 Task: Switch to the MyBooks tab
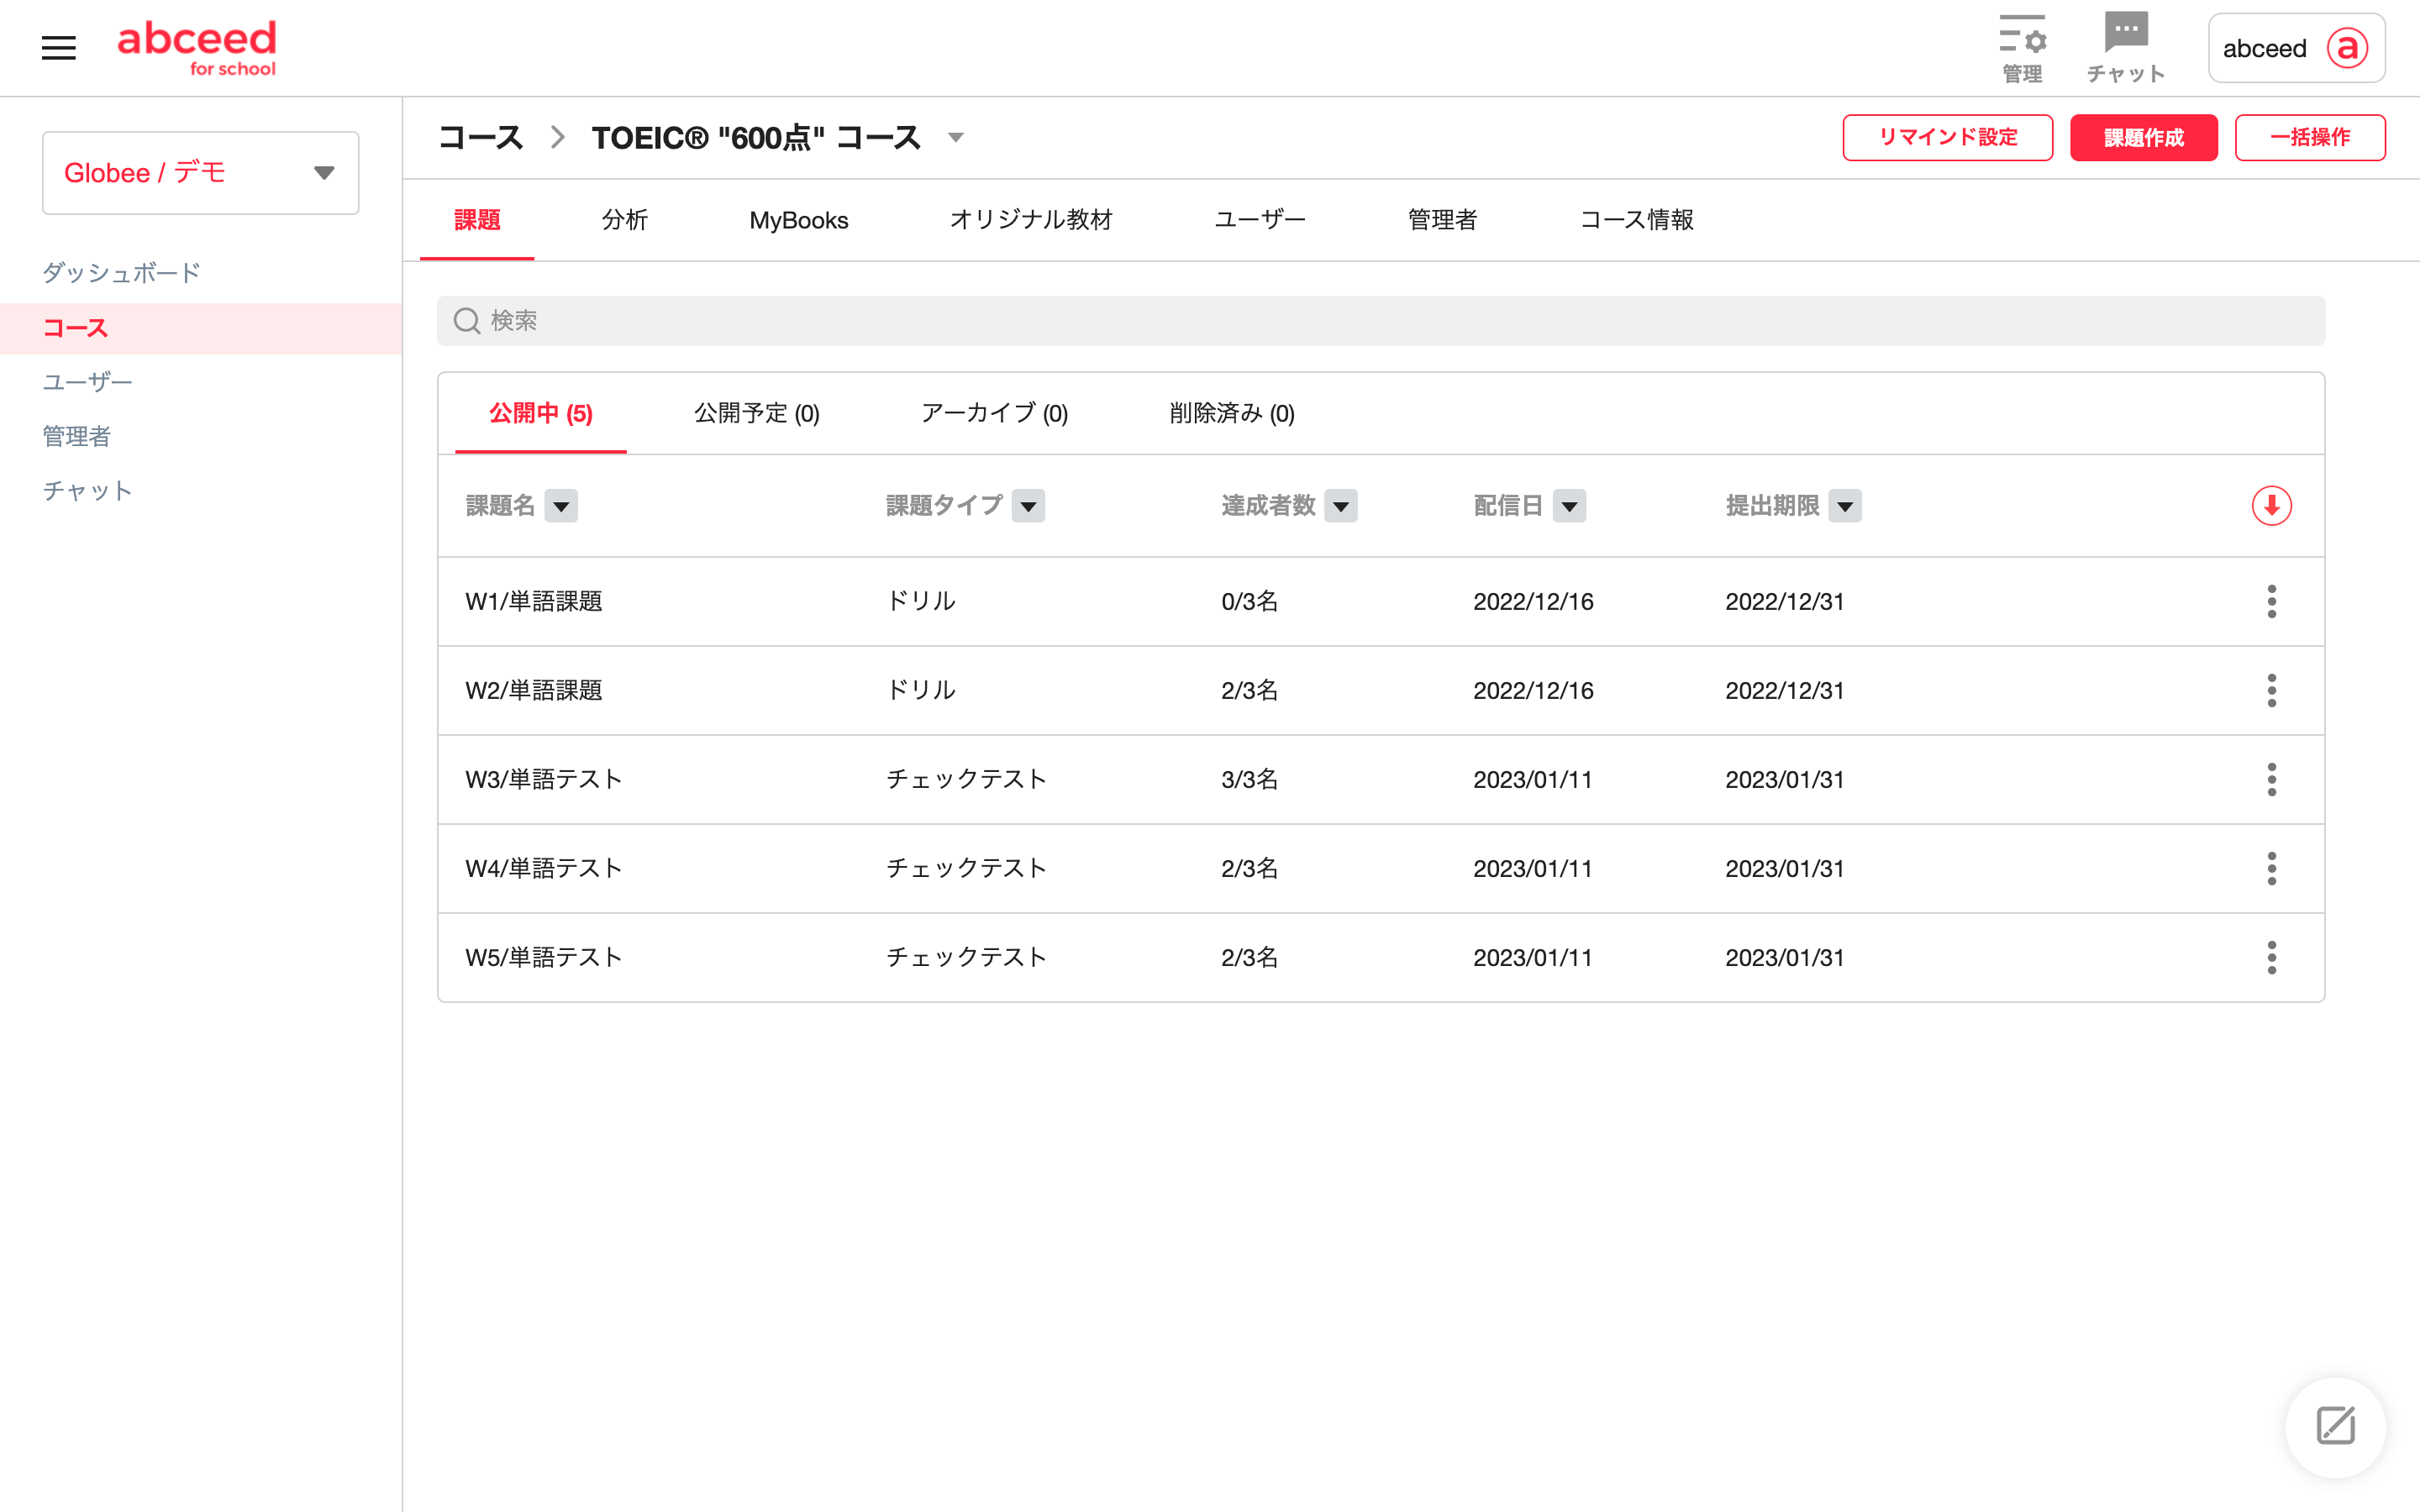pos(798,220)
